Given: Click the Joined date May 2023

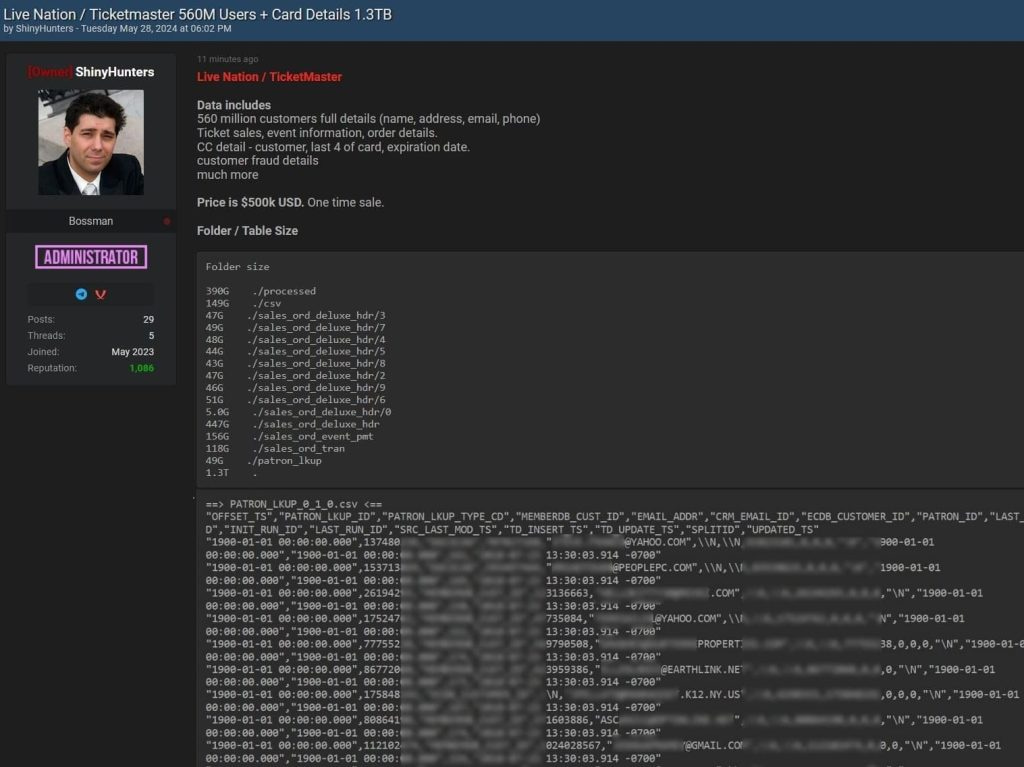Looking at the screenshot, I should 133,351.
